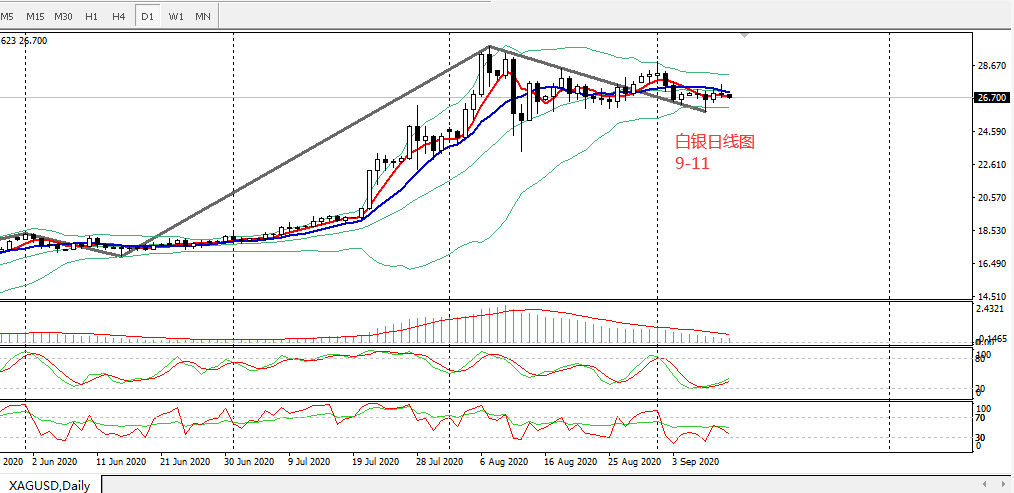1014x493 pixels.
Task: Click the 19 Jul 2020 date label
Action: (378, 462)
